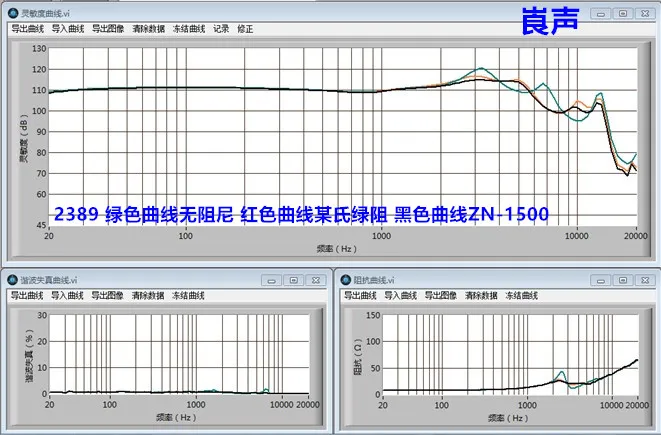The height and width of the screenshot is (435, 661).
Task: Toggle 冻结曲线 in the sensitivity window
Action: pyautogui.click(x=188, y=29)
